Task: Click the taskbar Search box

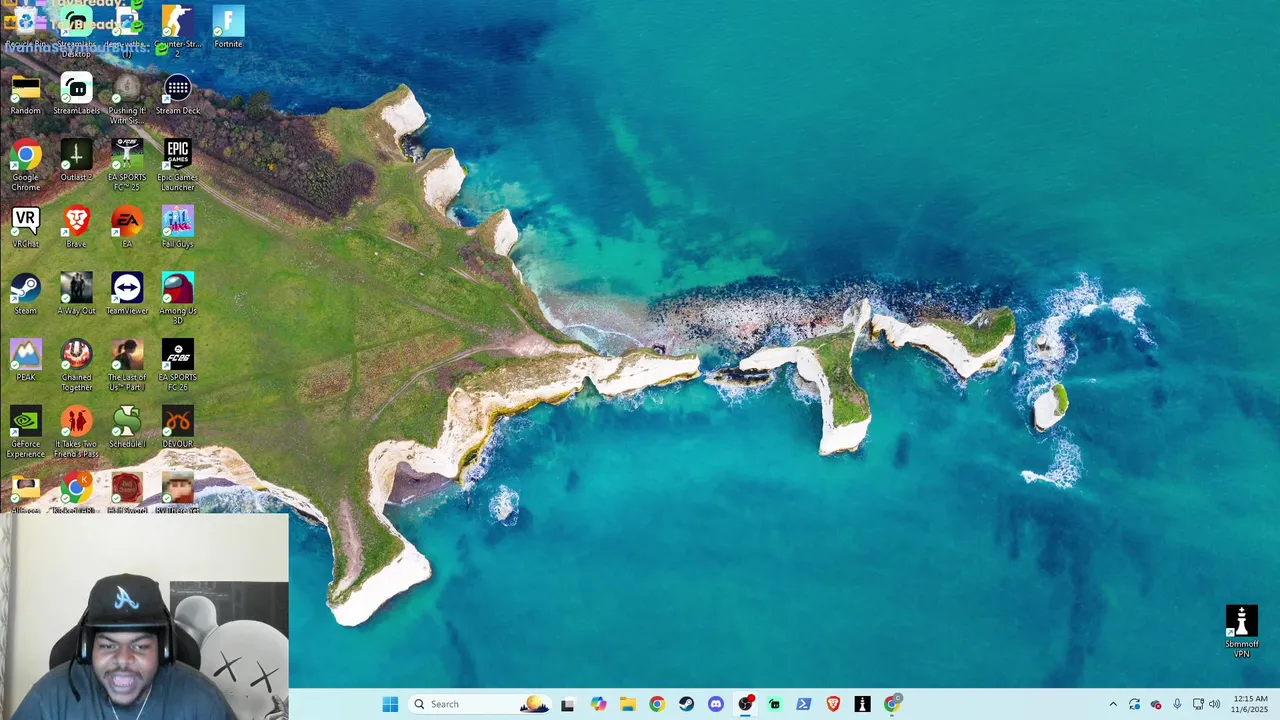Action: (480, 704)
